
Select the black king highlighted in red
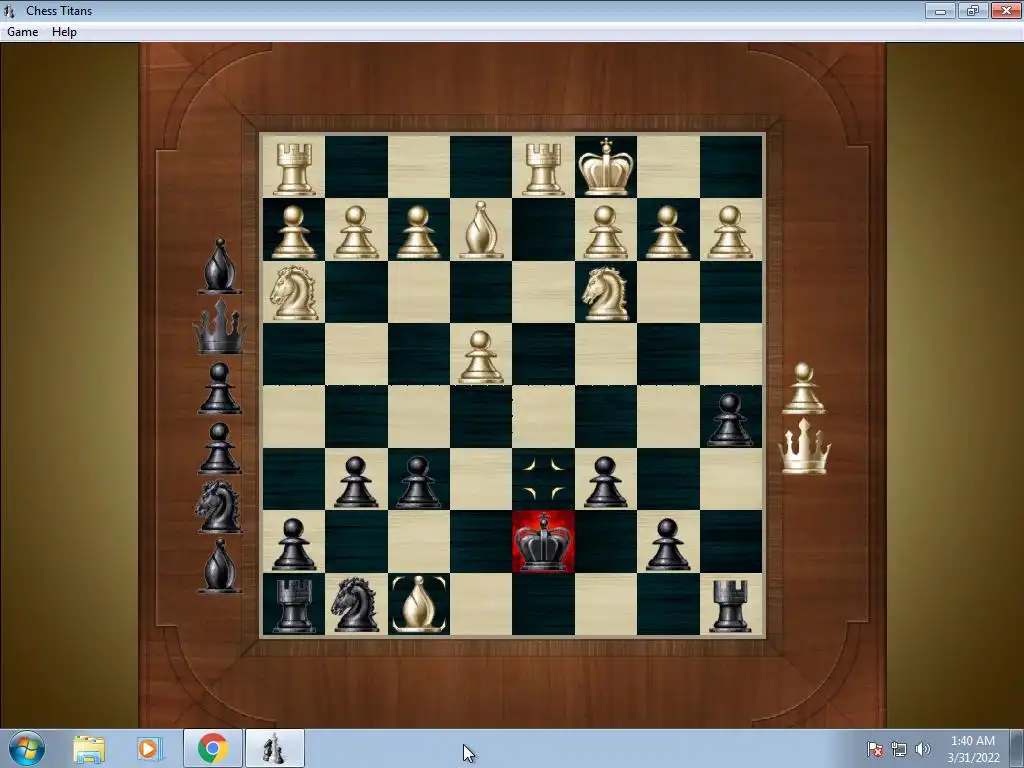[543, 541]
